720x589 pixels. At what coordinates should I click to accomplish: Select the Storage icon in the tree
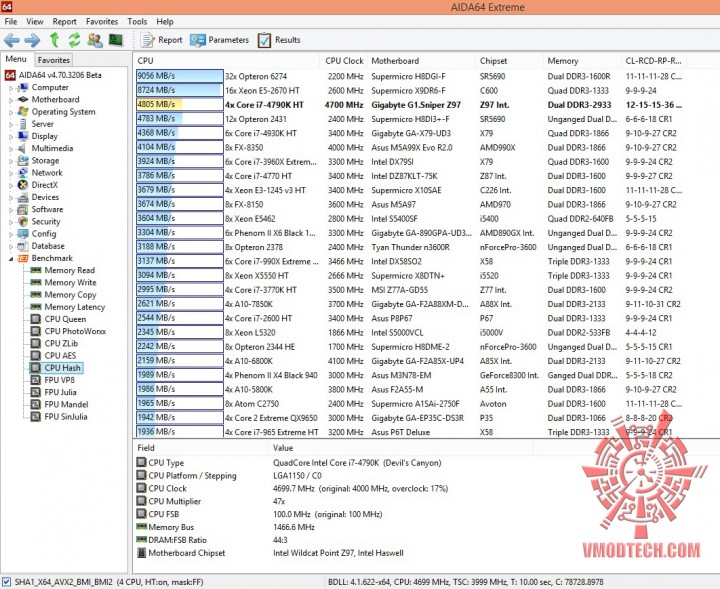[23, 160]
